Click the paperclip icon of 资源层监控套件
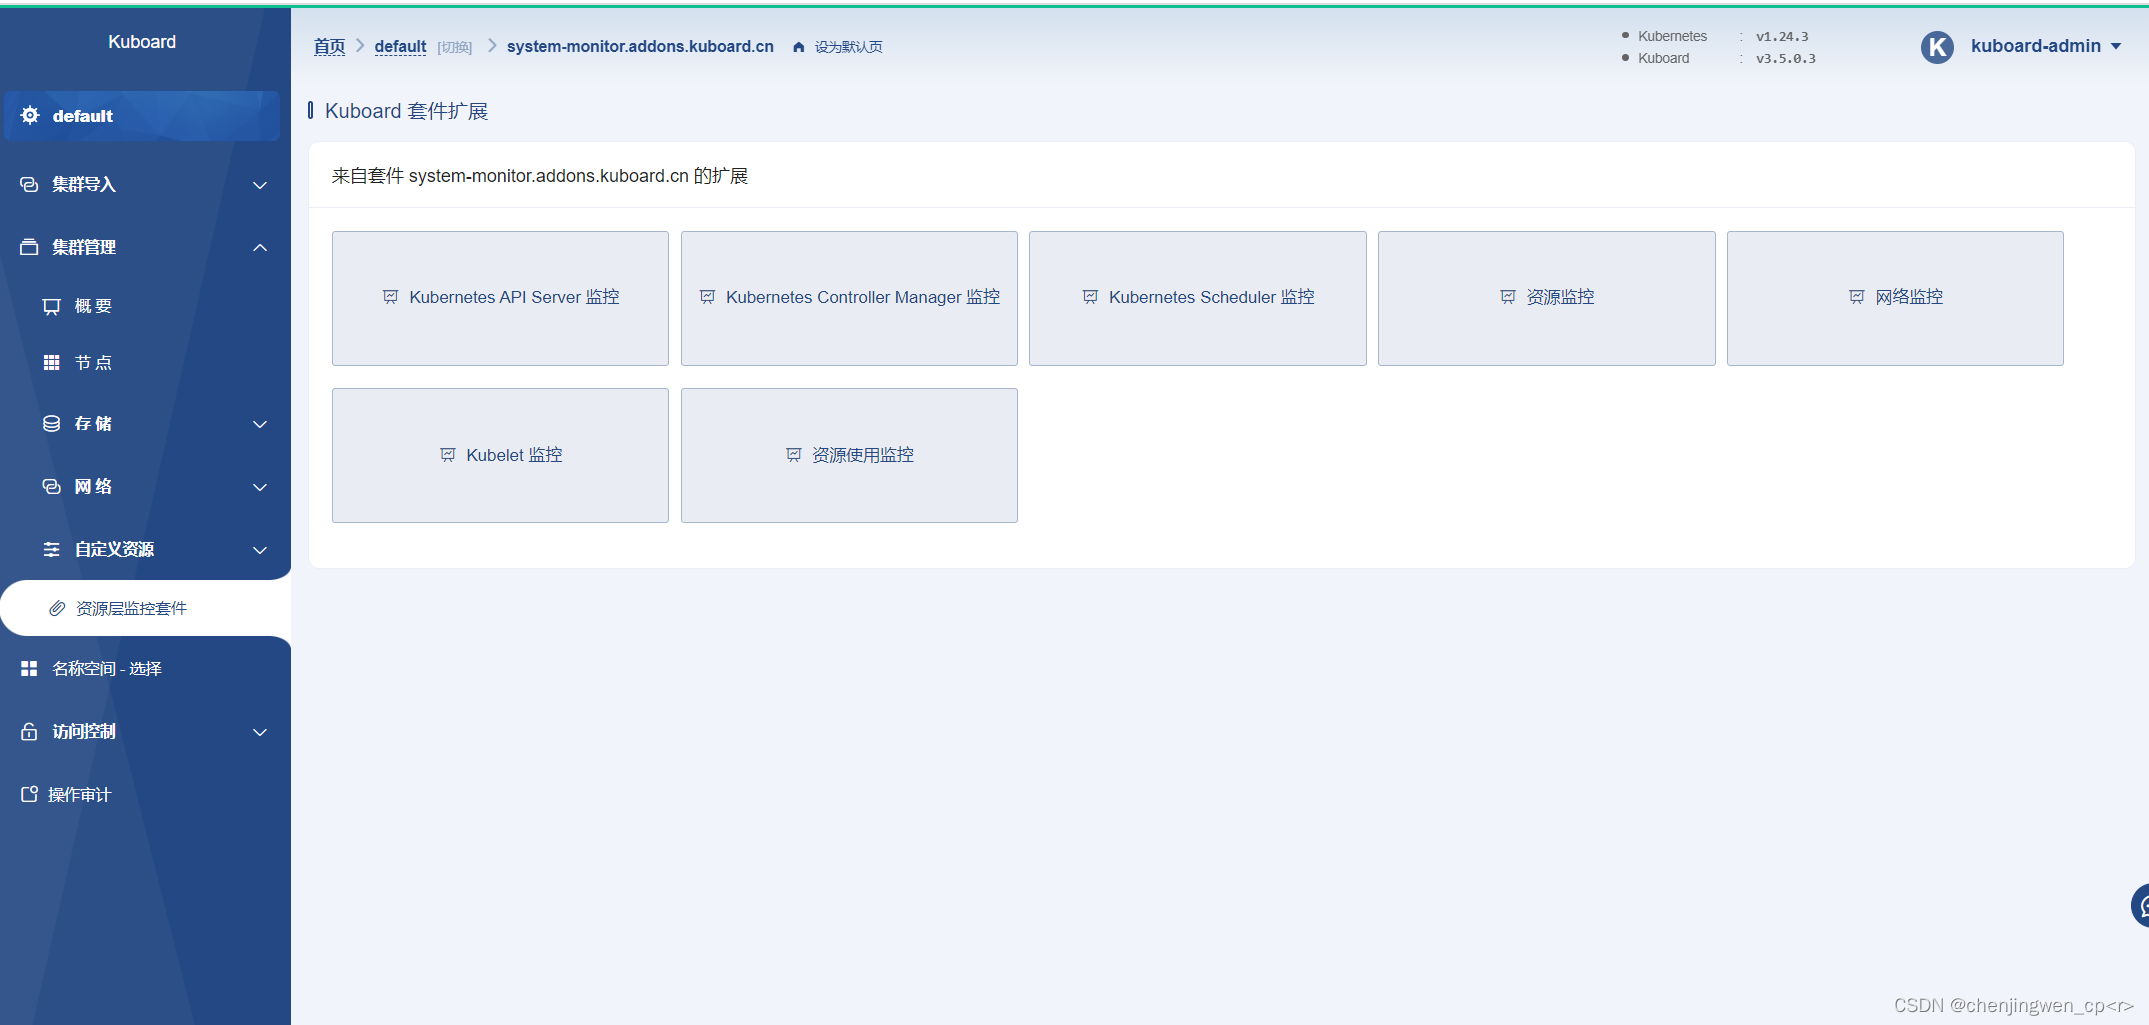 point(57,608)
